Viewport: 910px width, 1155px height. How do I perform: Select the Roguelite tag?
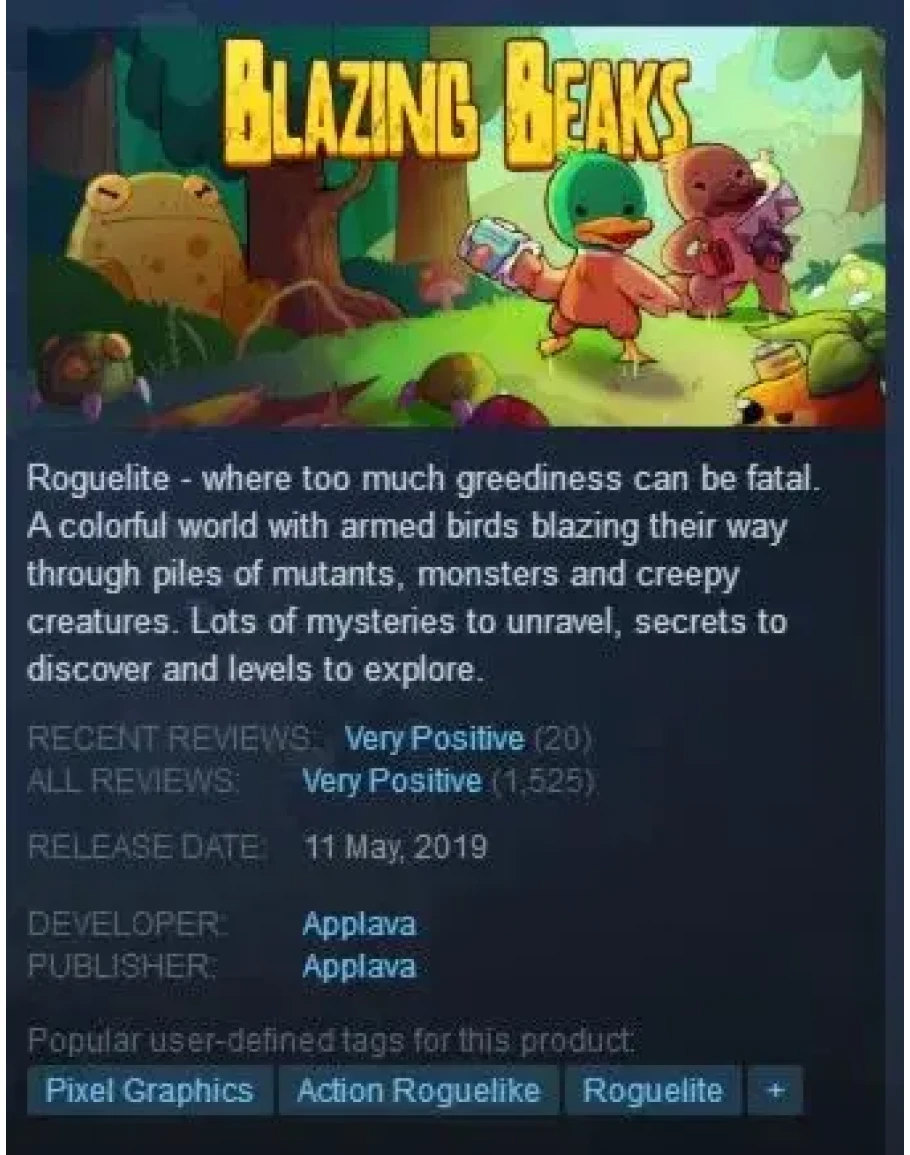(653, 1089)
